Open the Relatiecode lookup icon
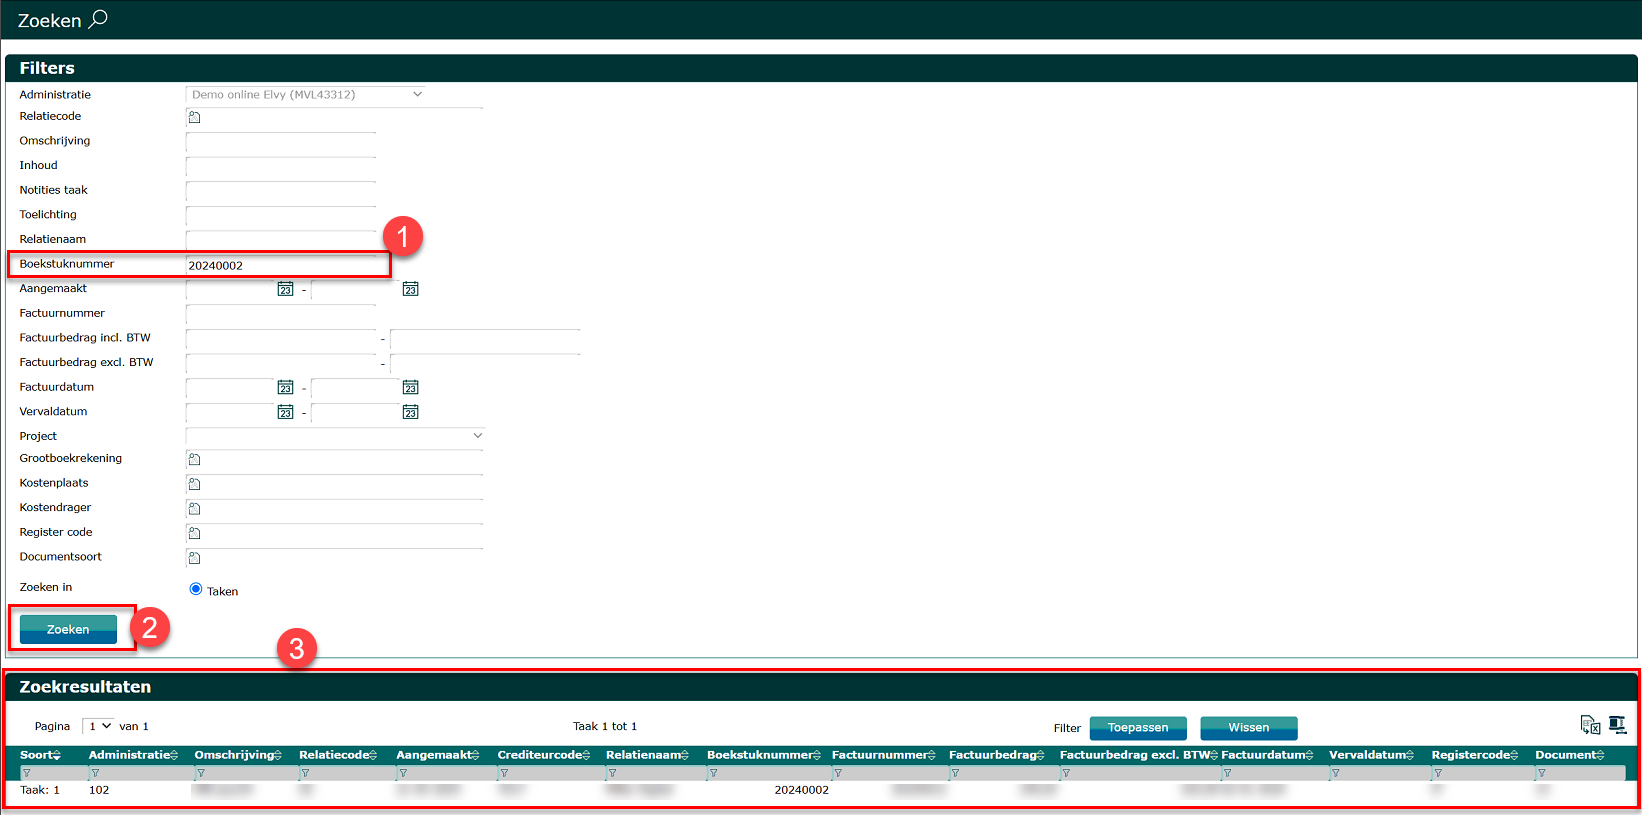The height and width of the screenshot is (815, 1642). [x=195, y=117]
